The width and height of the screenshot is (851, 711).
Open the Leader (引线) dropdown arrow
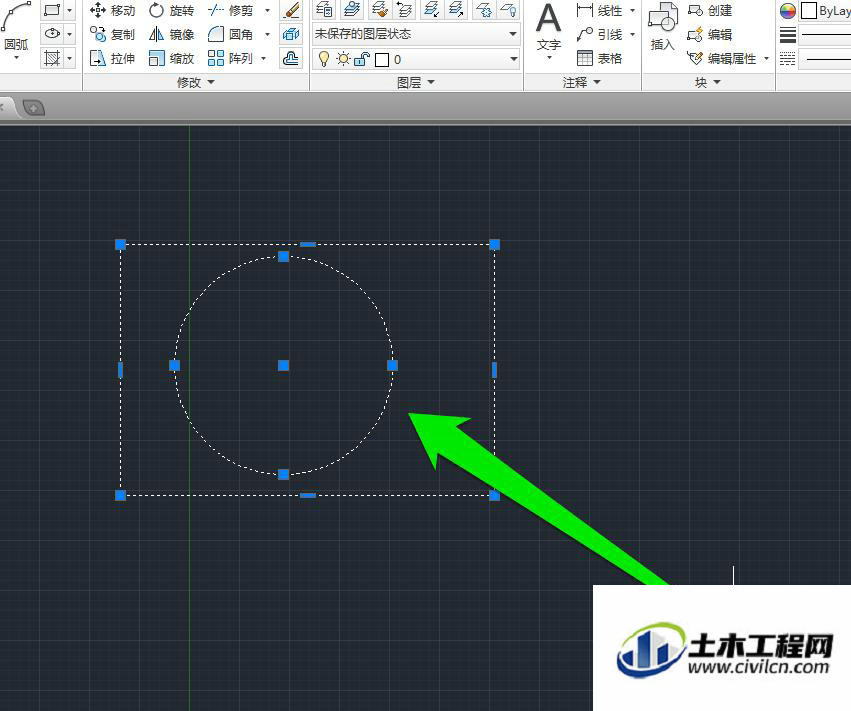coord(632,34)
